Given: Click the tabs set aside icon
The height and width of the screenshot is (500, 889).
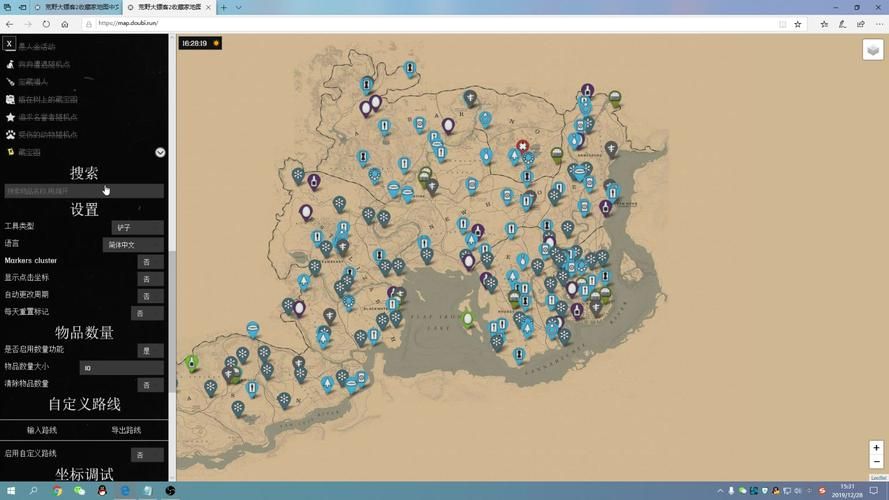Looking at the screenshot, I should click(x=7, y=7).
